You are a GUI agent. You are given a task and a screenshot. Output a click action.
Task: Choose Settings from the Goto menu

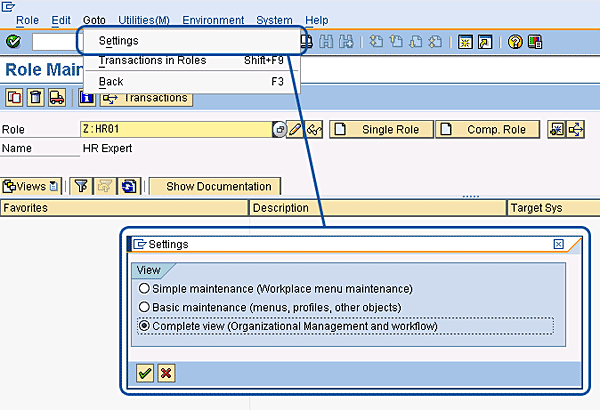(x=191, y=41)
